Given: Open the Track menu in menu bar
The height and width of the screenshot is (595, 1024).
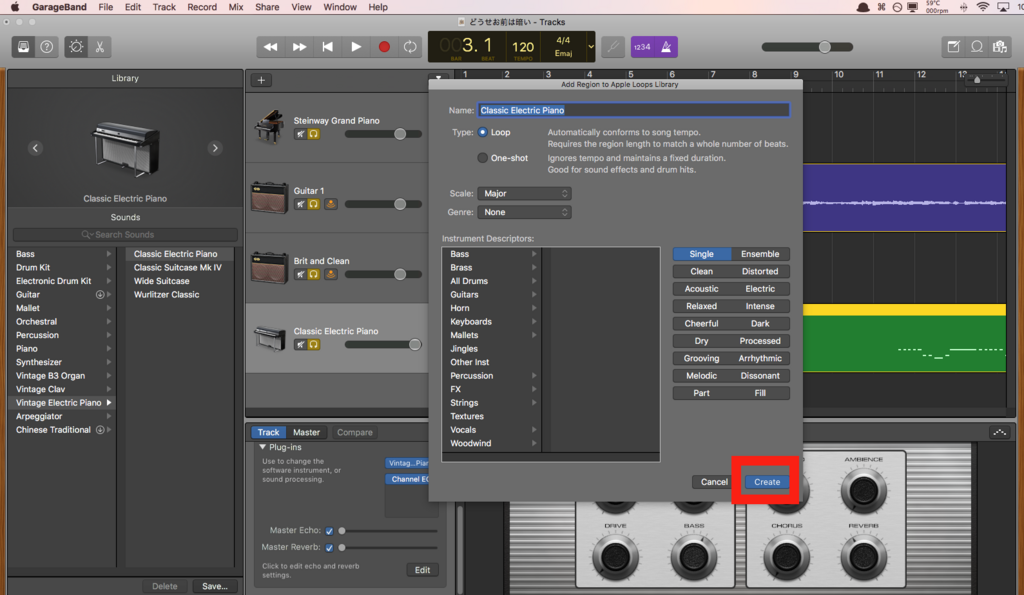Looking at the screenshot, I should (164, 7).
